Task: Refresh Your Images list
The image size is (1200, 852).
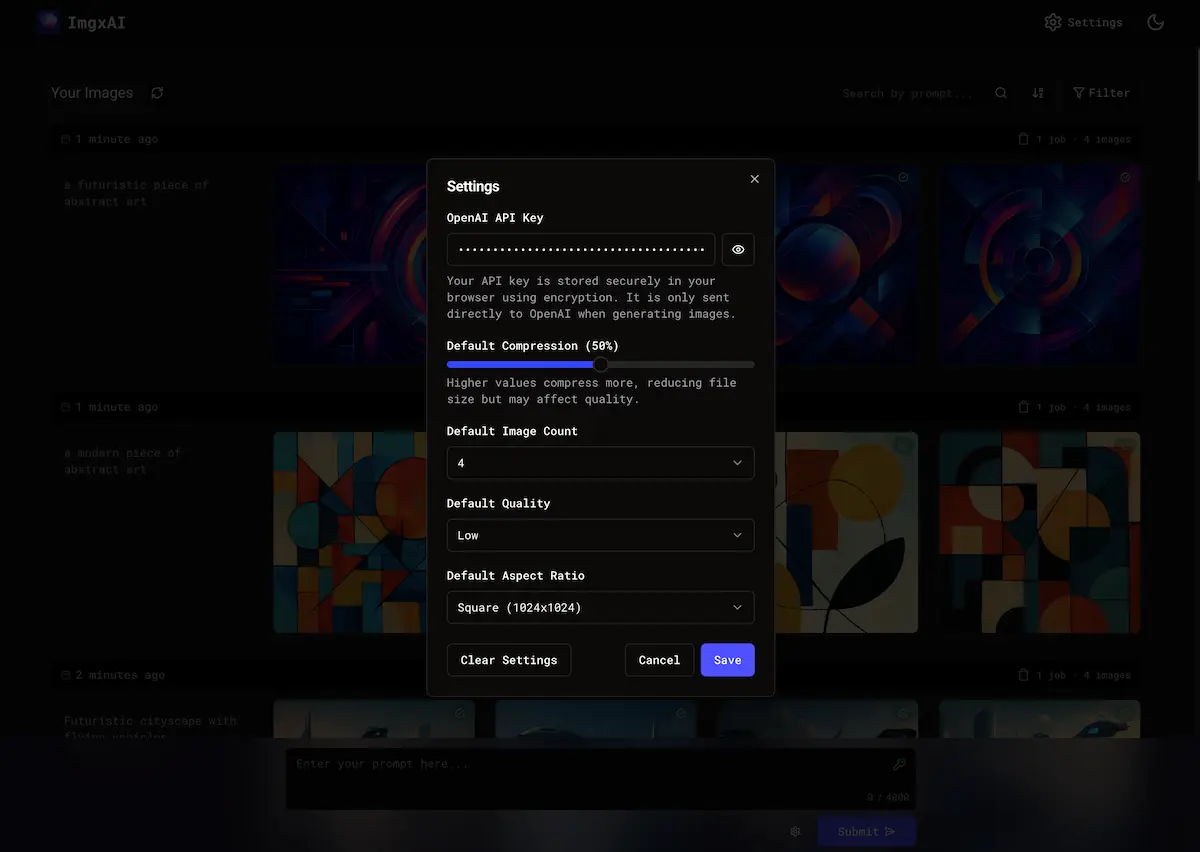Action: [157, 93]
